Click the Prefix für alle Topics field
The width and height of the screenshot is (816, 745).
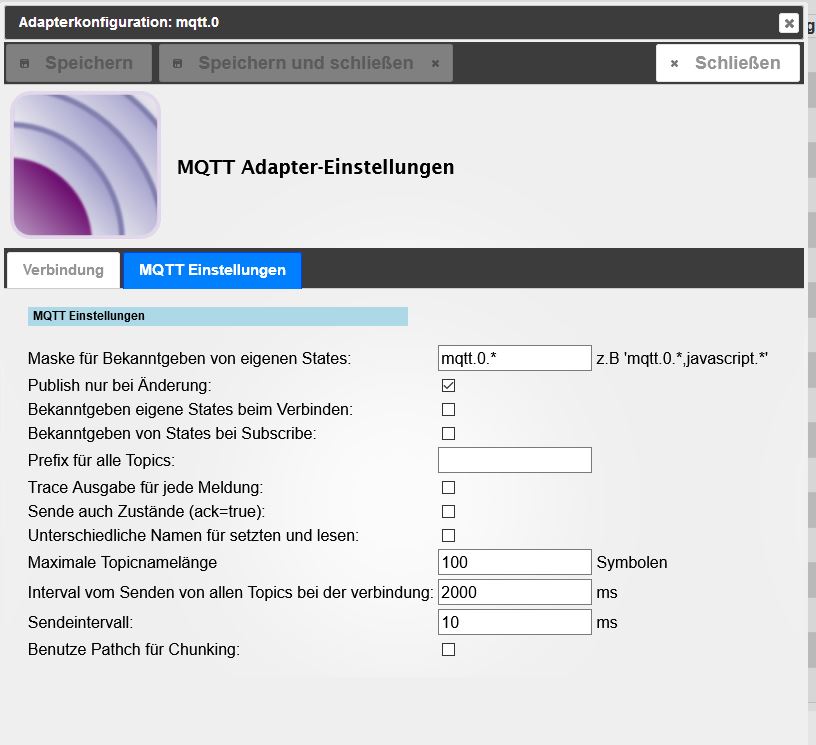tap(515, 460)
